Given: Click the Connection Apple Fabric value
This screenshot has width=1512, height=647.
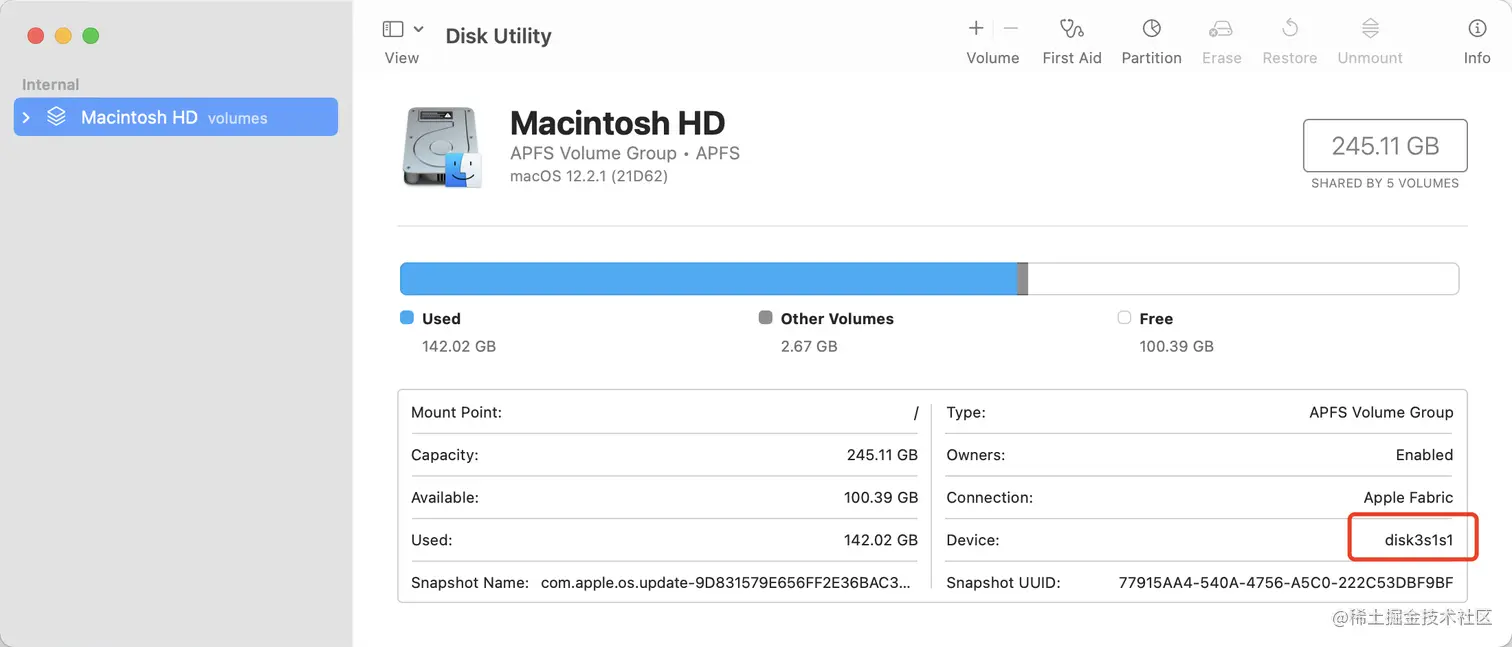Looking at the screenshot, I should click(1408, 497).
